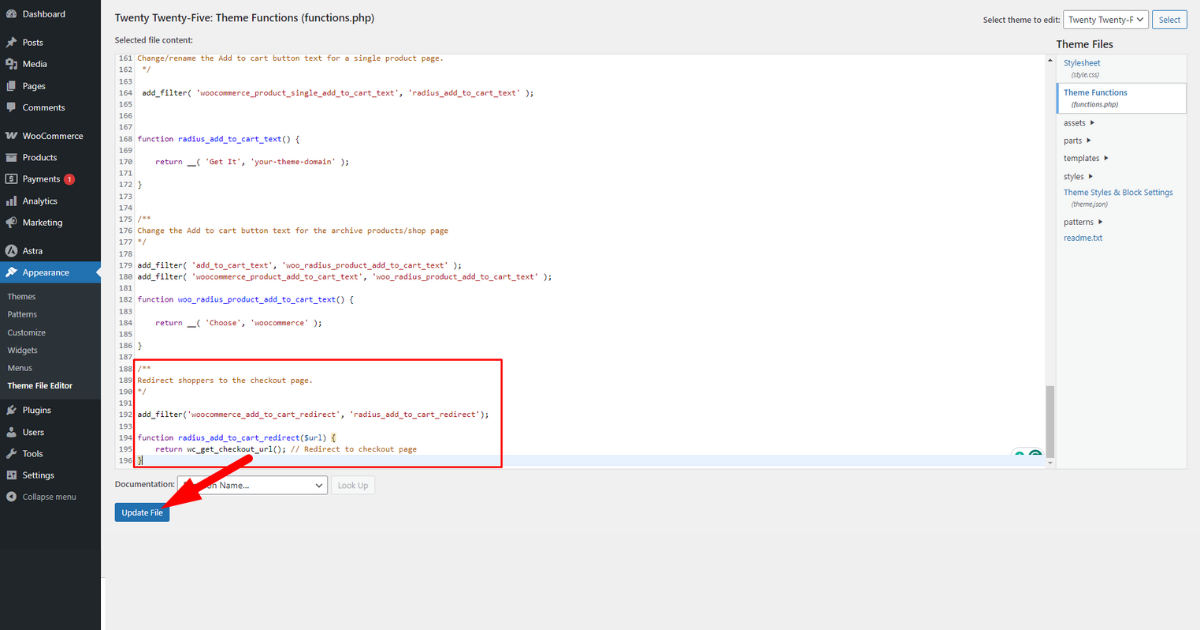This screenshot has width=1200, height=630.
Task: Expand the assets folder
Action: 1079,123
